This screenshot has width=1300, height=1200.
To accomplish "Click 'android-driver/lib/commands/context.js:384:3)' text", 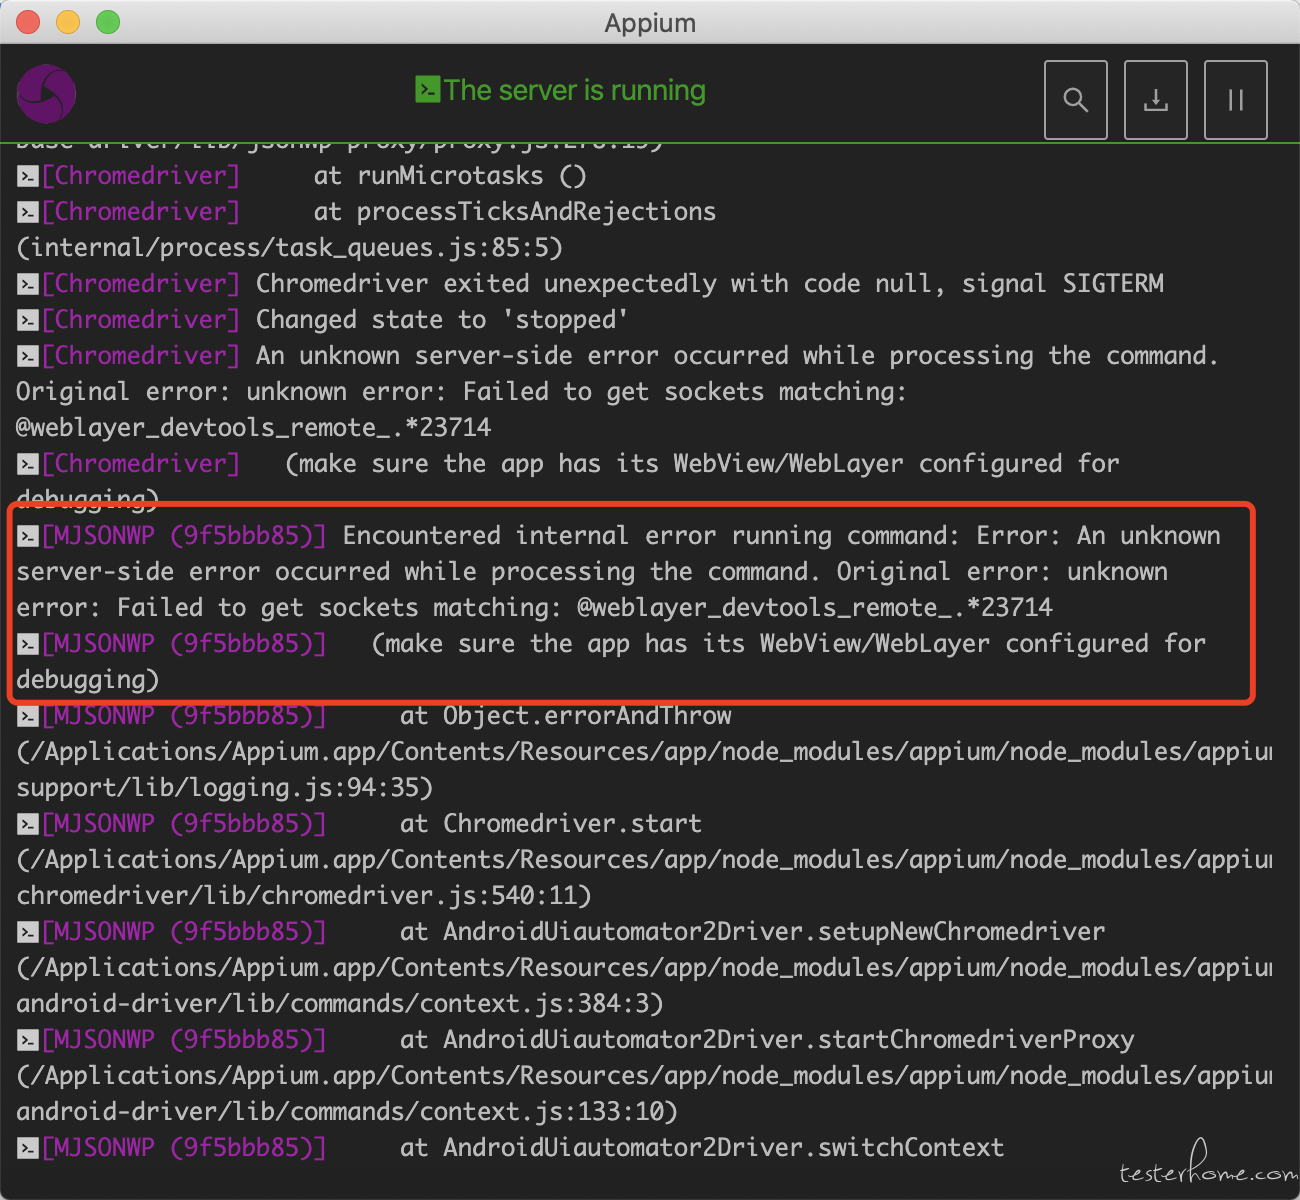I will [x=340, y=1004].
